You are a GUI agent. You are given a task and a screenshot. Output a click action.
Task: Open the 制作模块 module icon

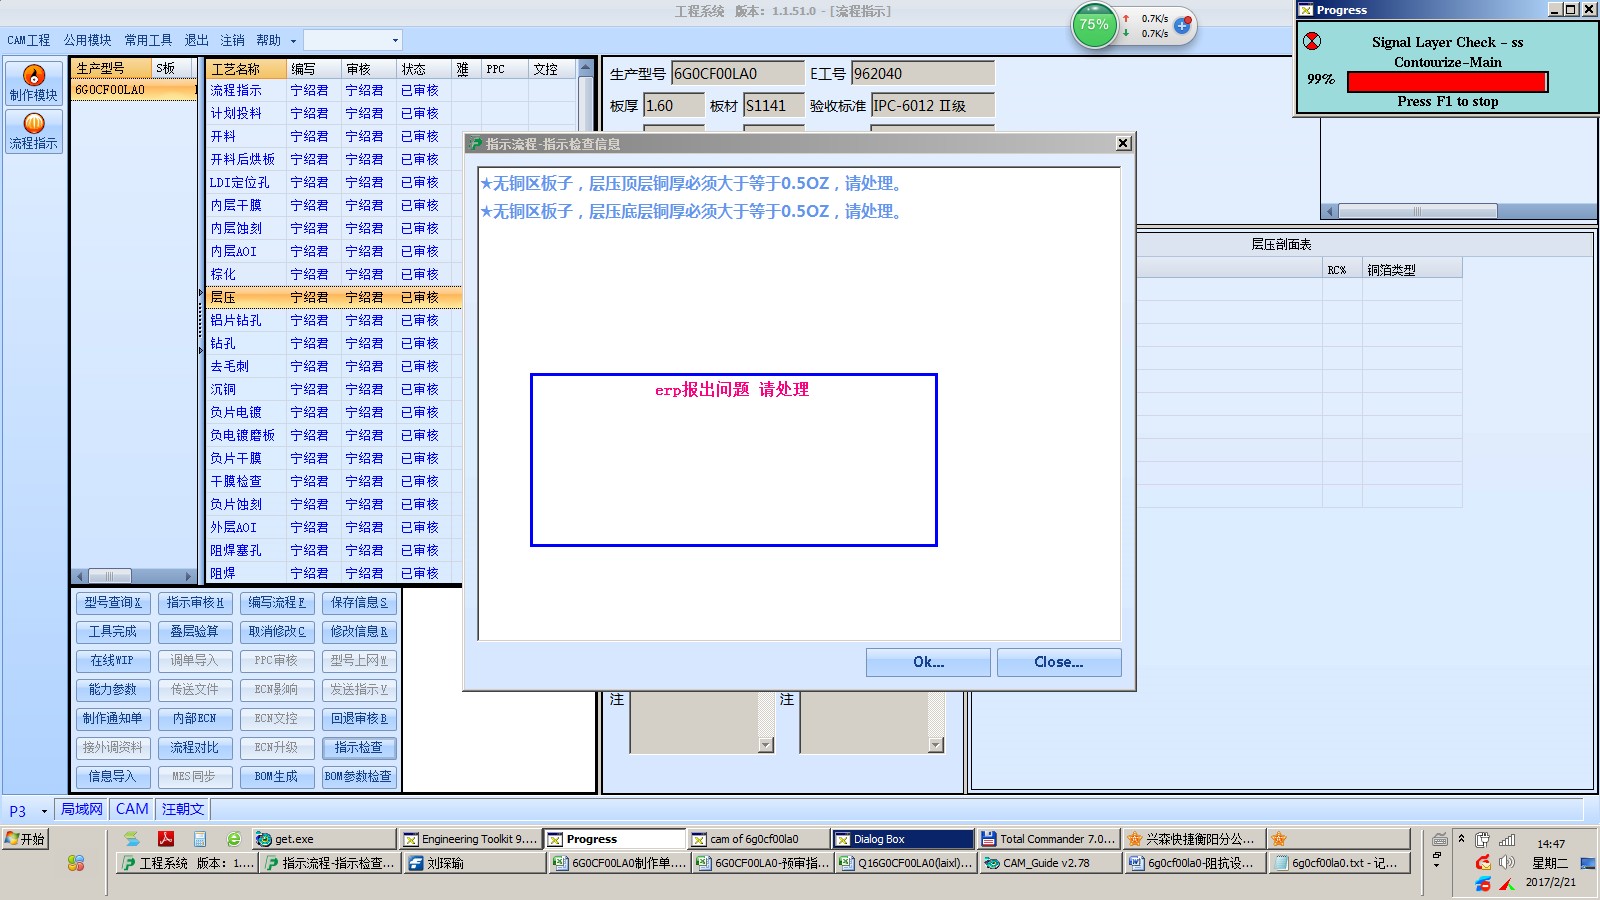click(x=34, y=83)
